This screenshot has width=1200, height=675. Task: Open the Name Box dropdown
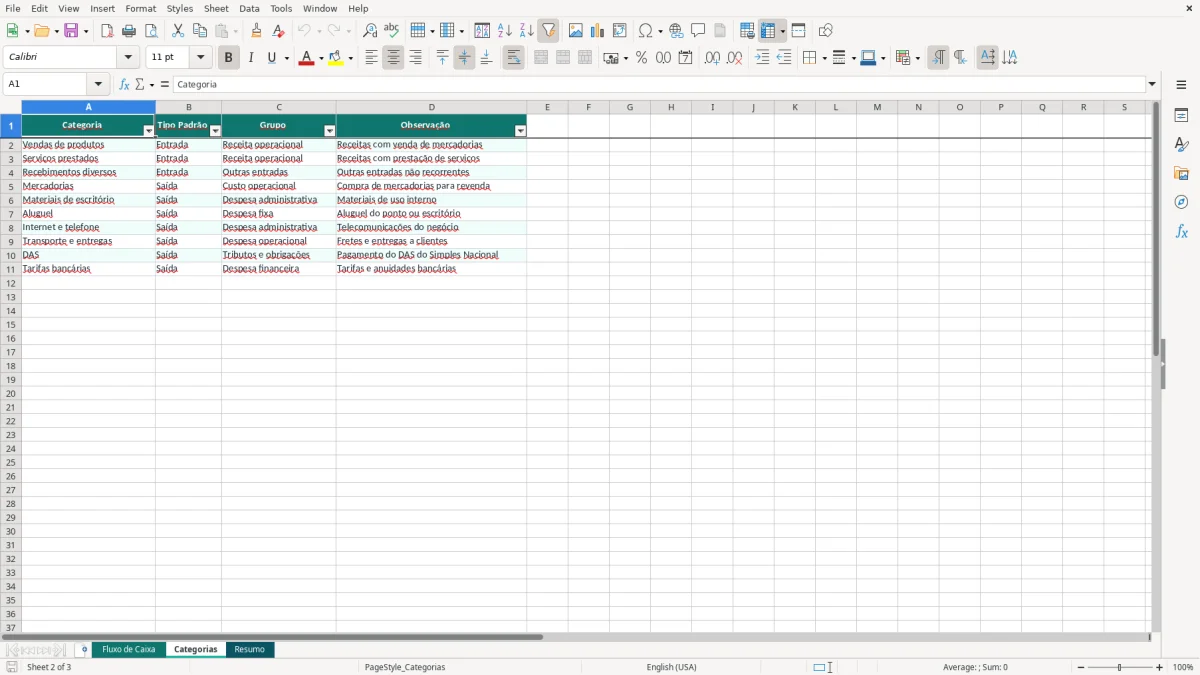97,85
